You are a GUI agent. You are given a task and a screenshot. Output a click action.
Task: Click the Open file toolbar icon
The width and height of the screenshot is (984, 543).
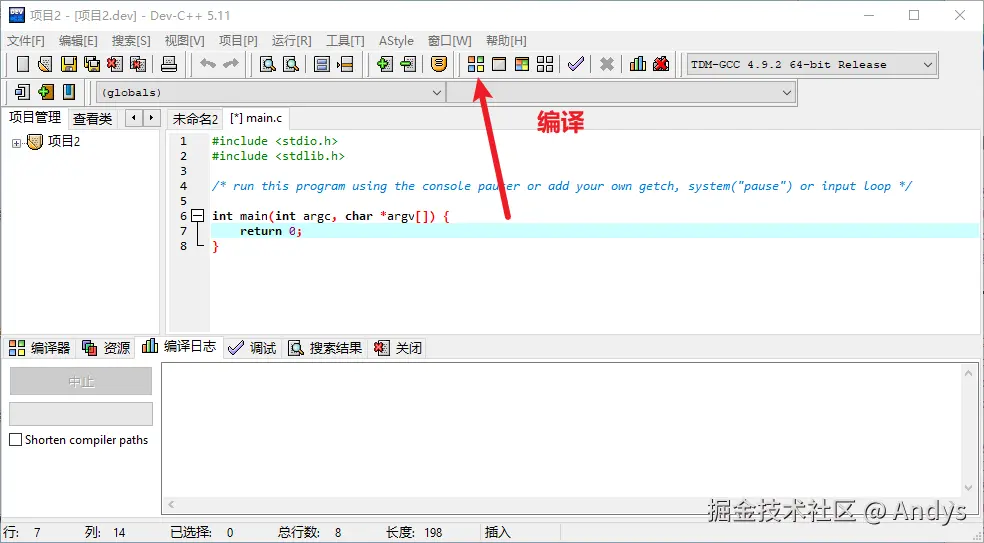(45, 64)
